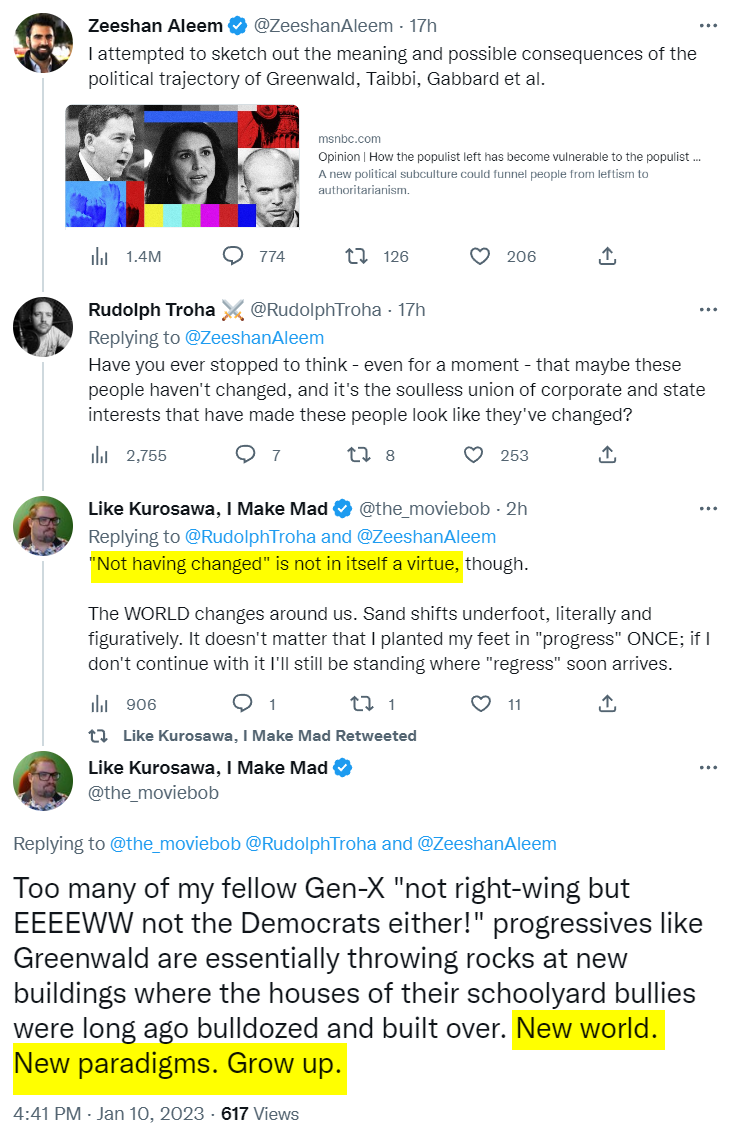The image size is (733, 1147).
Task: Open more options on the Gen-X tweet
Action: coord(708,768)
